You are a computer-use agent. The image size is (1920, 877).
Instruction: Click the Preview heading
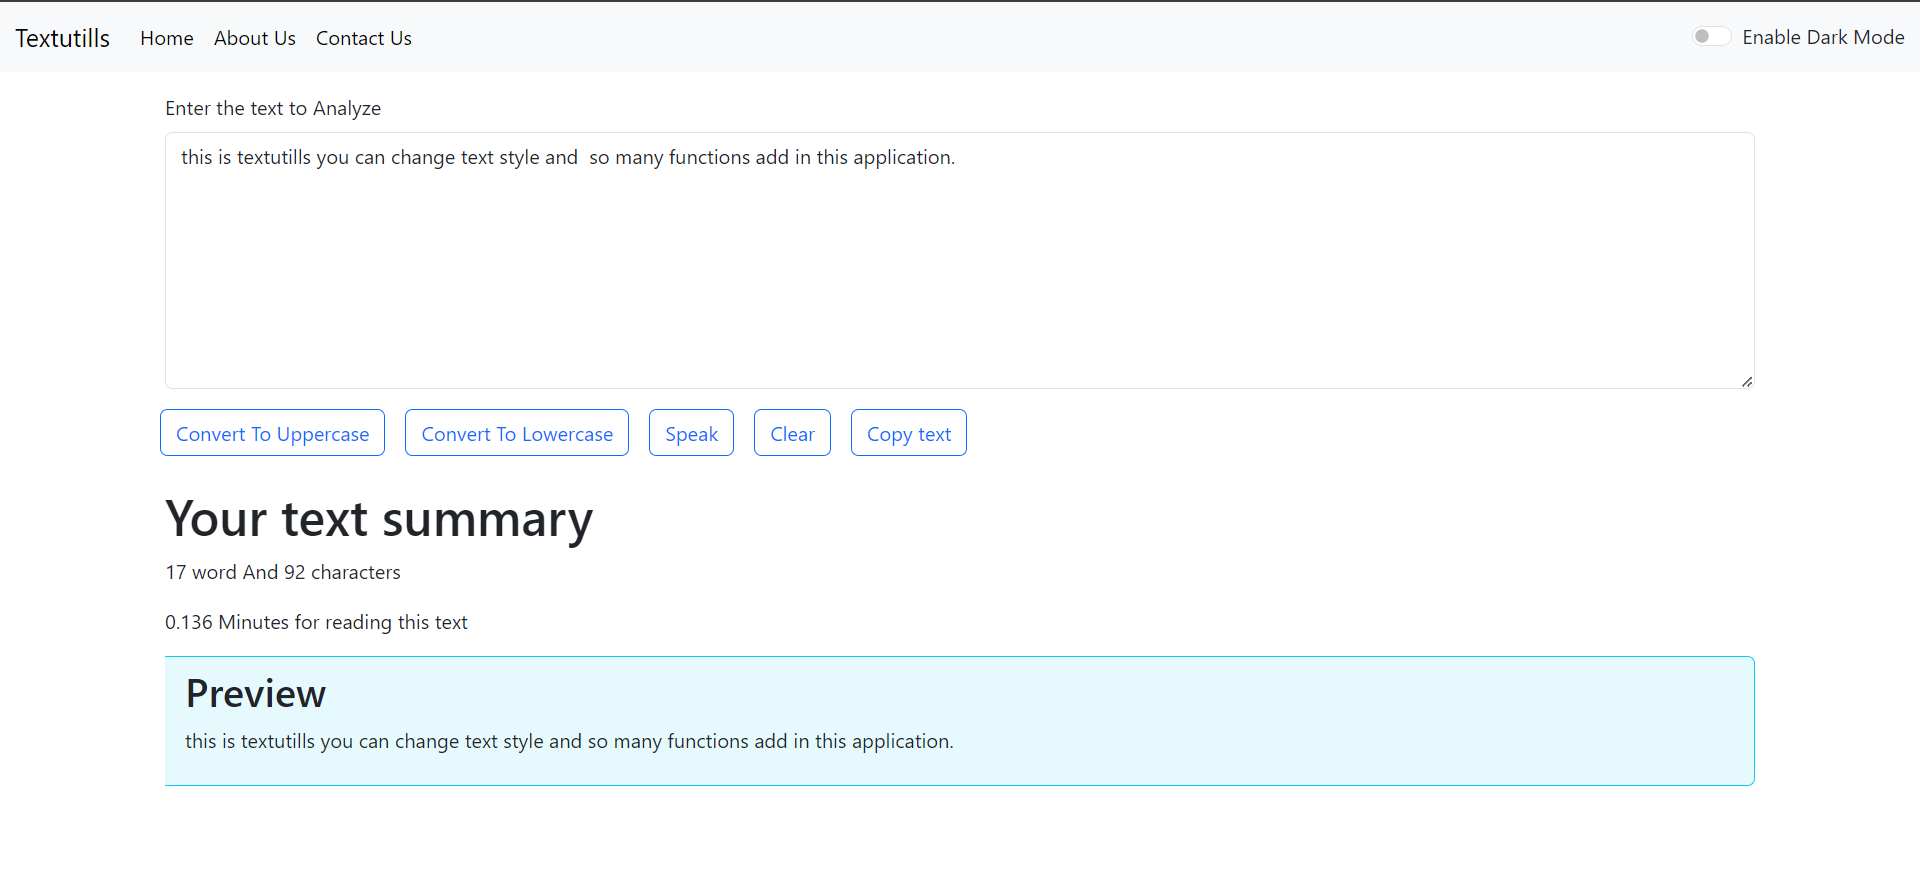pos(256,694)
